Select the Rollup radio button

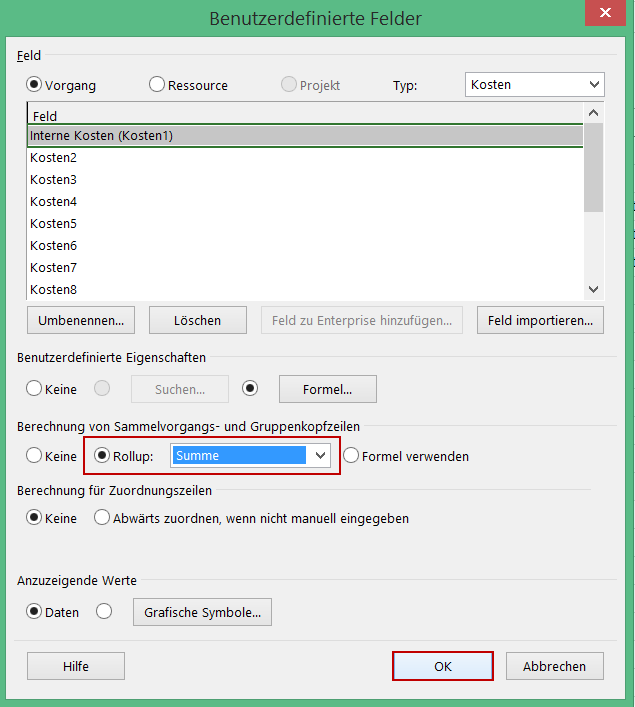pos(102,456)
